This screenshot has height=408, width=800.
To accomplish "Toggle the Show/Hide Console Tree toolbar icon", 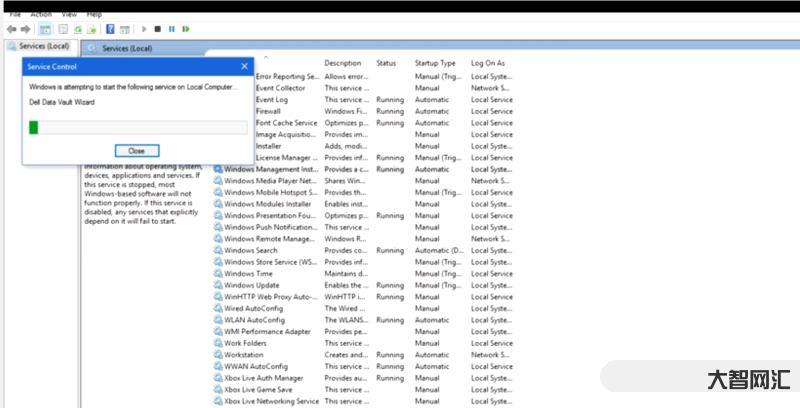I will click(x=45, y=30).
